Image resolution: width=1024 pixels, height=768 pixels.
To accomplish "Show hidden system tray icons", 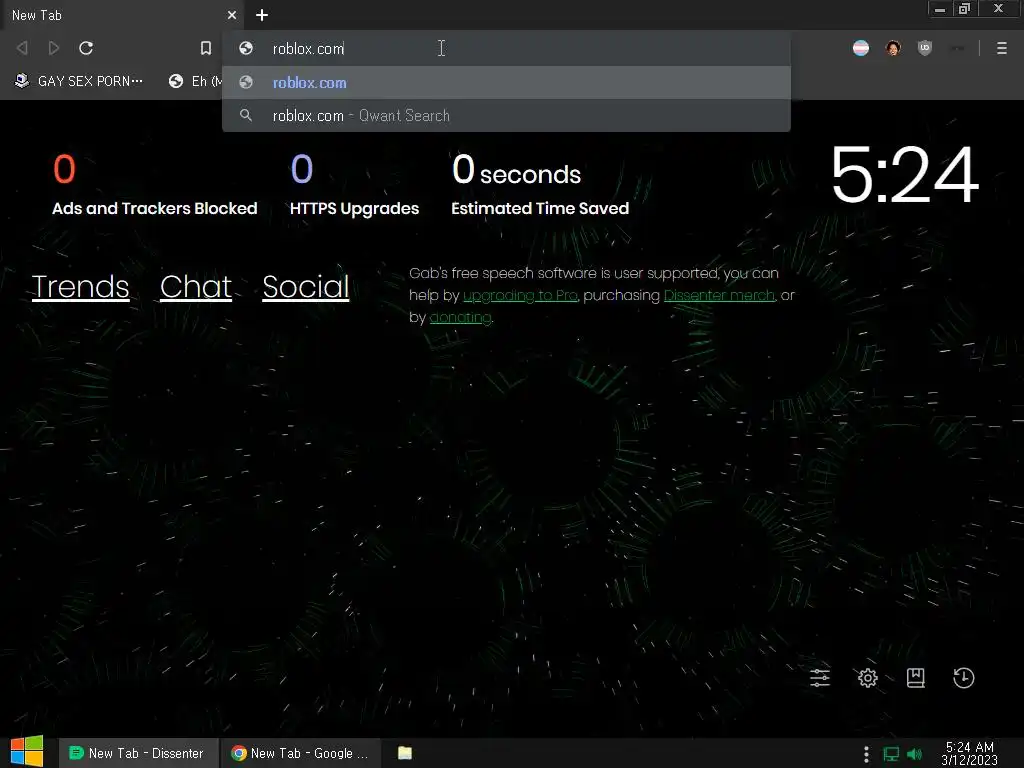I will pos(866,754).
